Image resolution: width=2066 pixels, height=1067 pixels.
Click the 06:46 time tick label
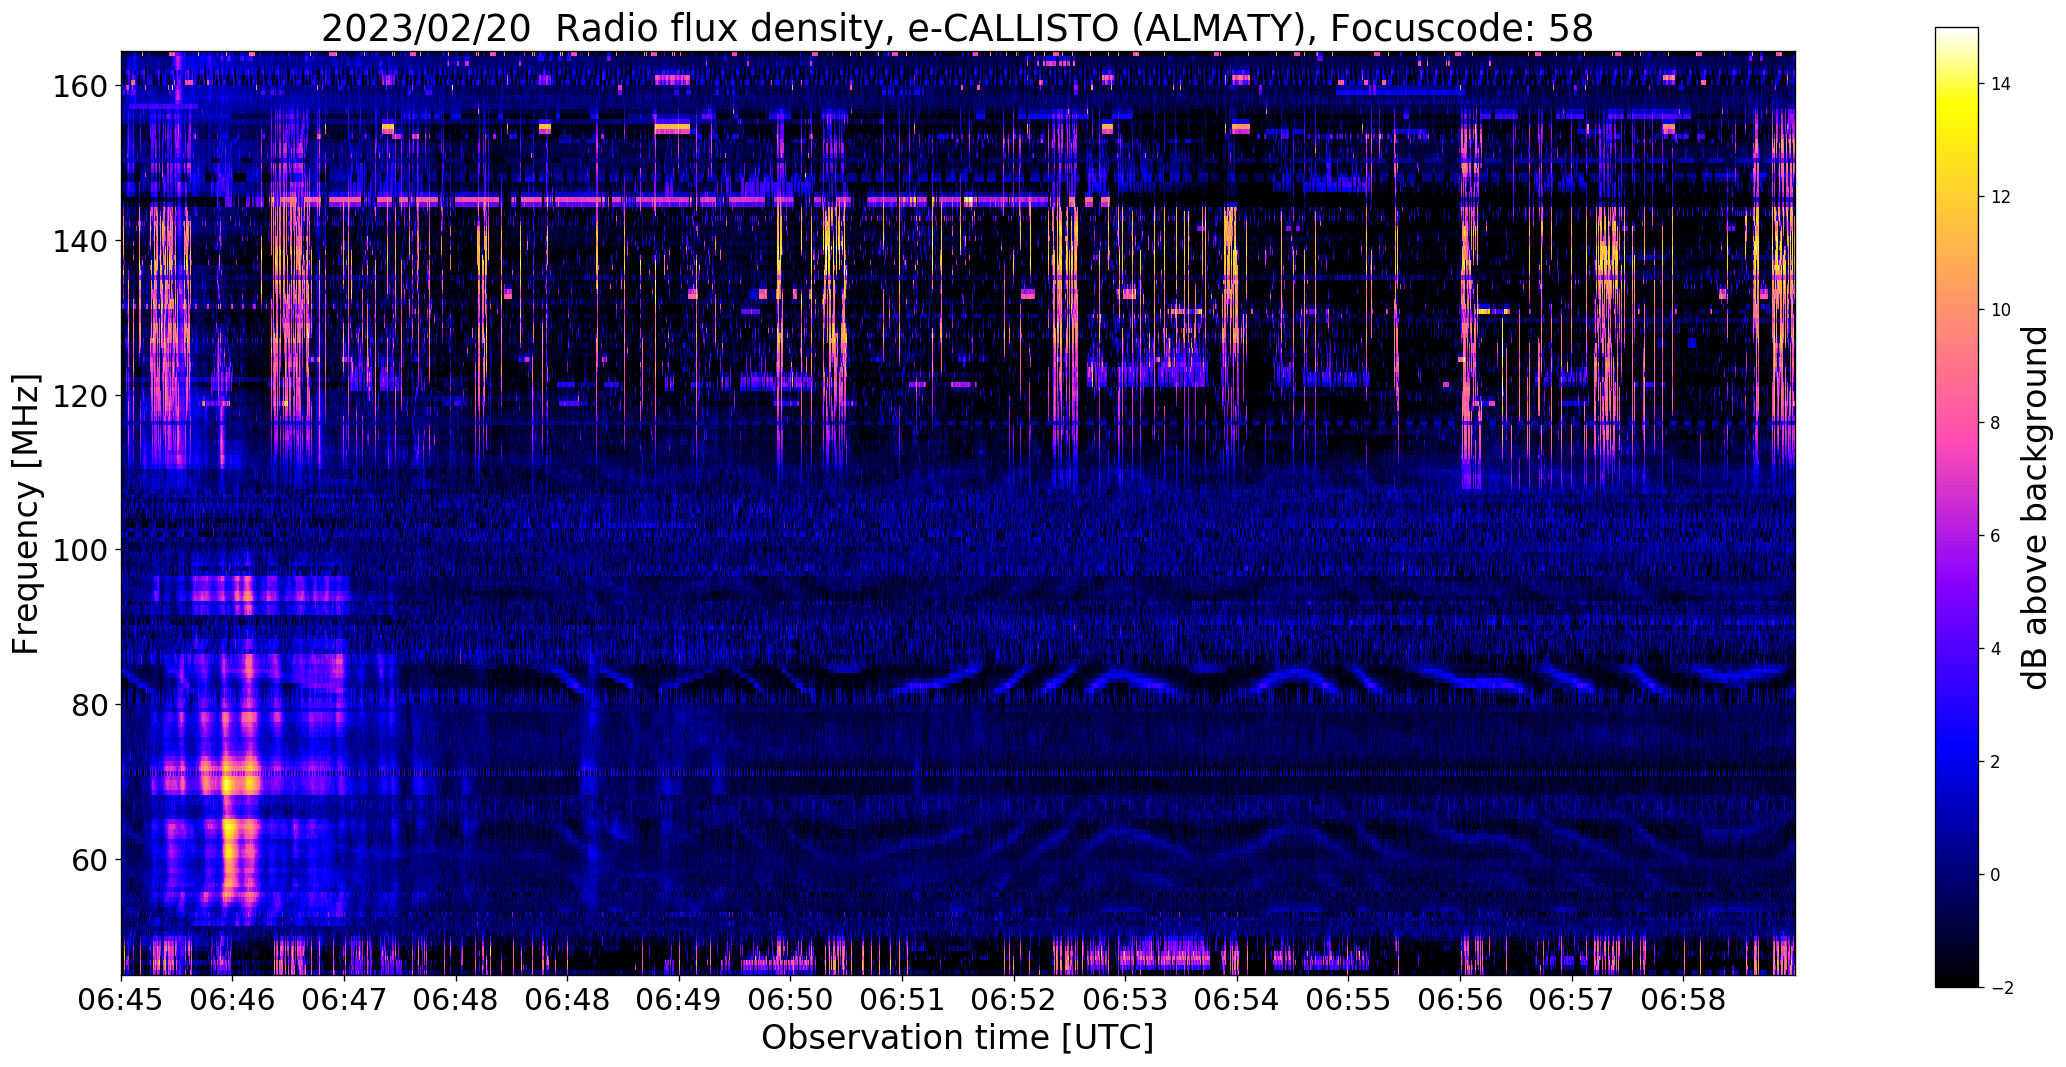233,1000
